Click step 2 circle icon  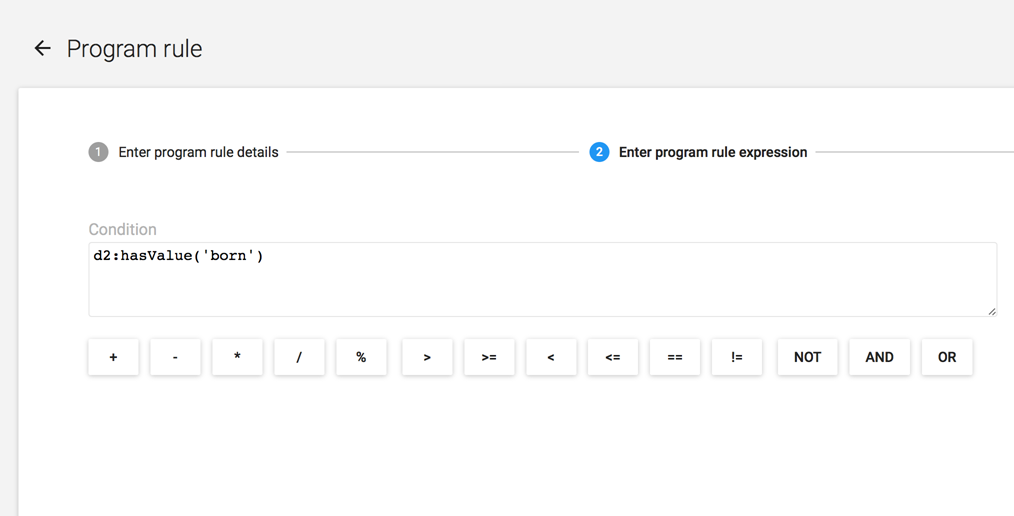pyautogui.click(x=599, y=152)
